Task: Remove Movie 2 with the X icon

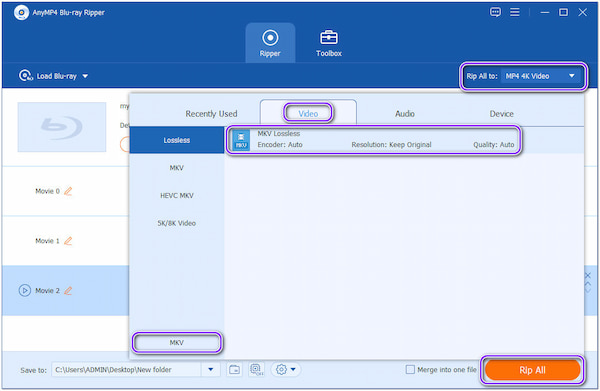Action: (x=588, y=275)
